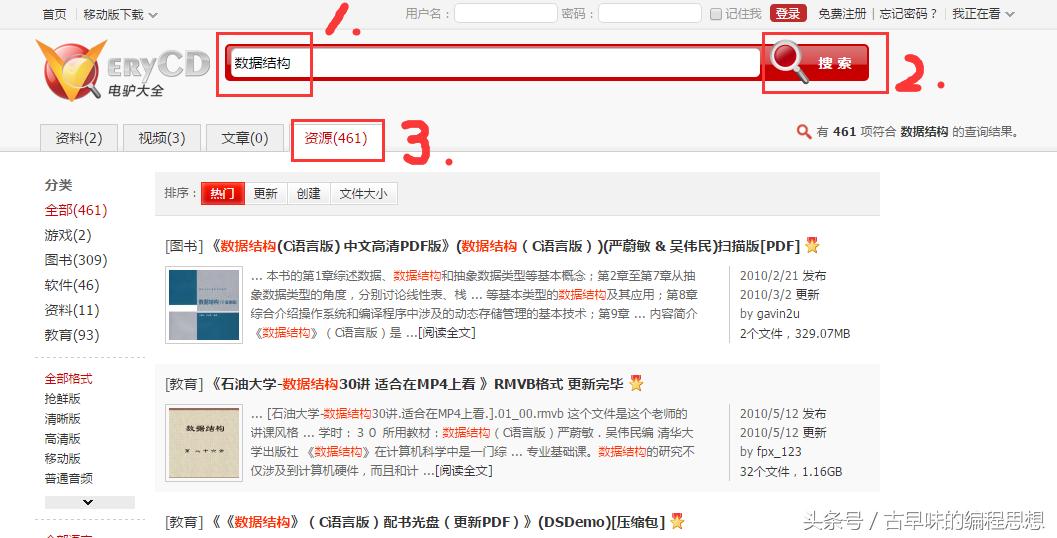Image resolution: width=1057 pixels, height=538 pixels.
Task: Click magnifier icon beside 461 results summary
Action: 804,131
